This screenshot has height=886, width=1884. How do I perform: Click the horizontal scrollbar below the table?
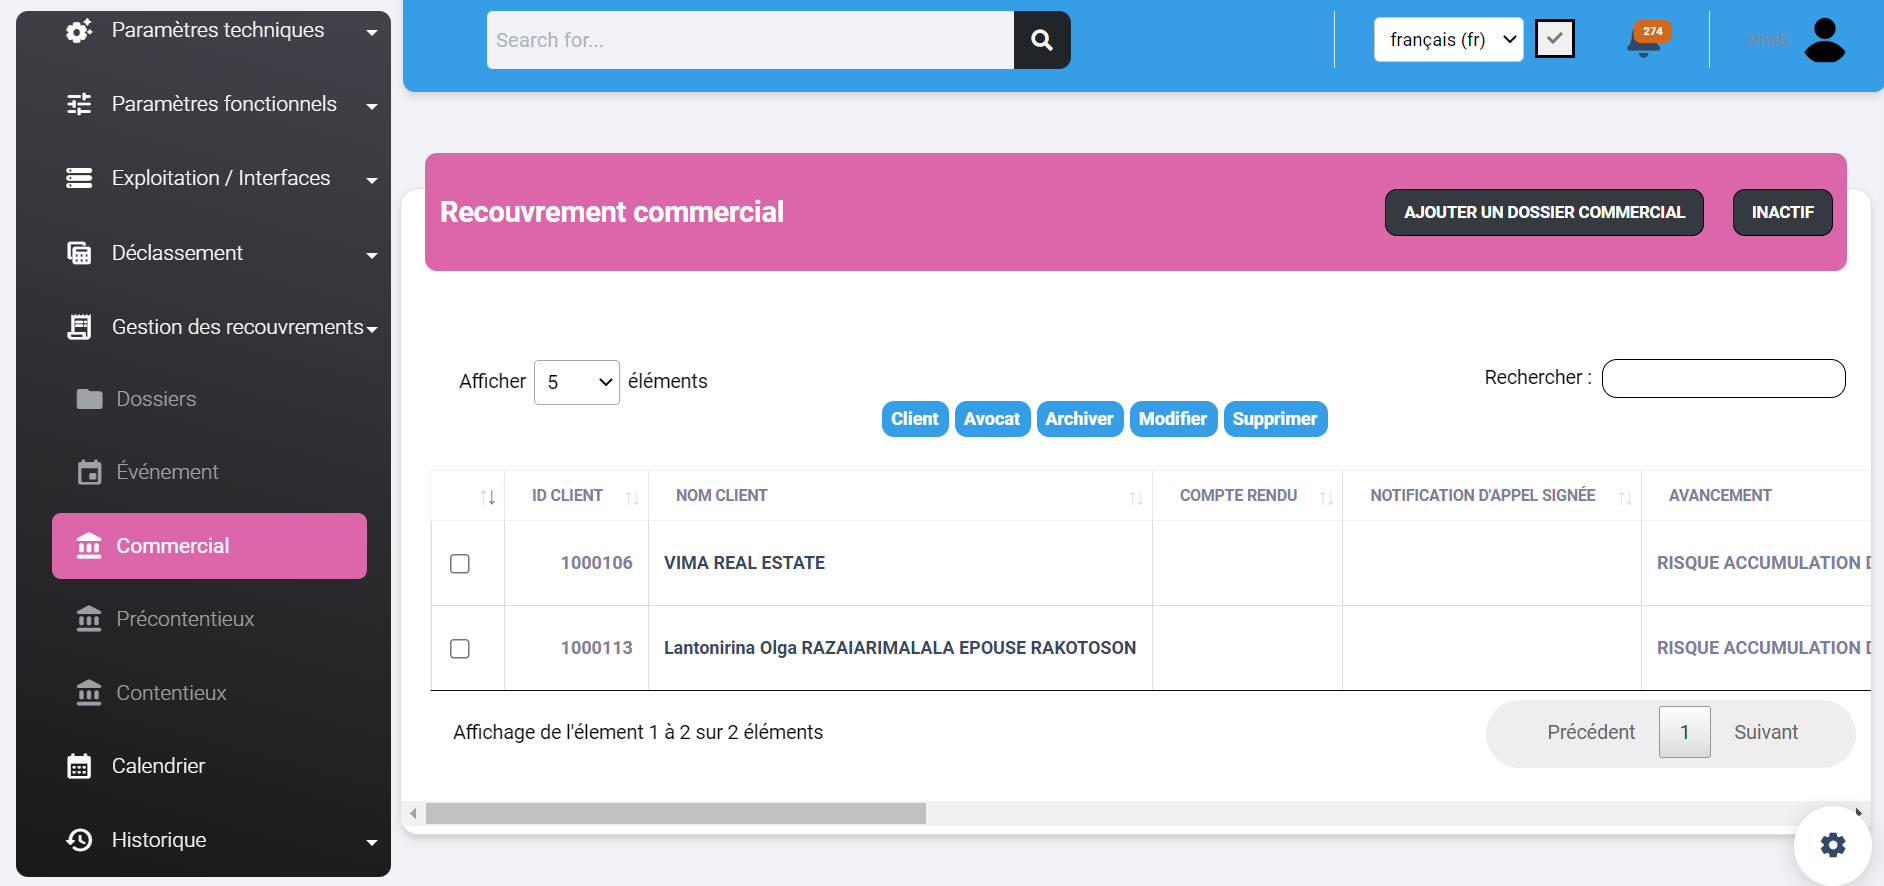point(675,814)
